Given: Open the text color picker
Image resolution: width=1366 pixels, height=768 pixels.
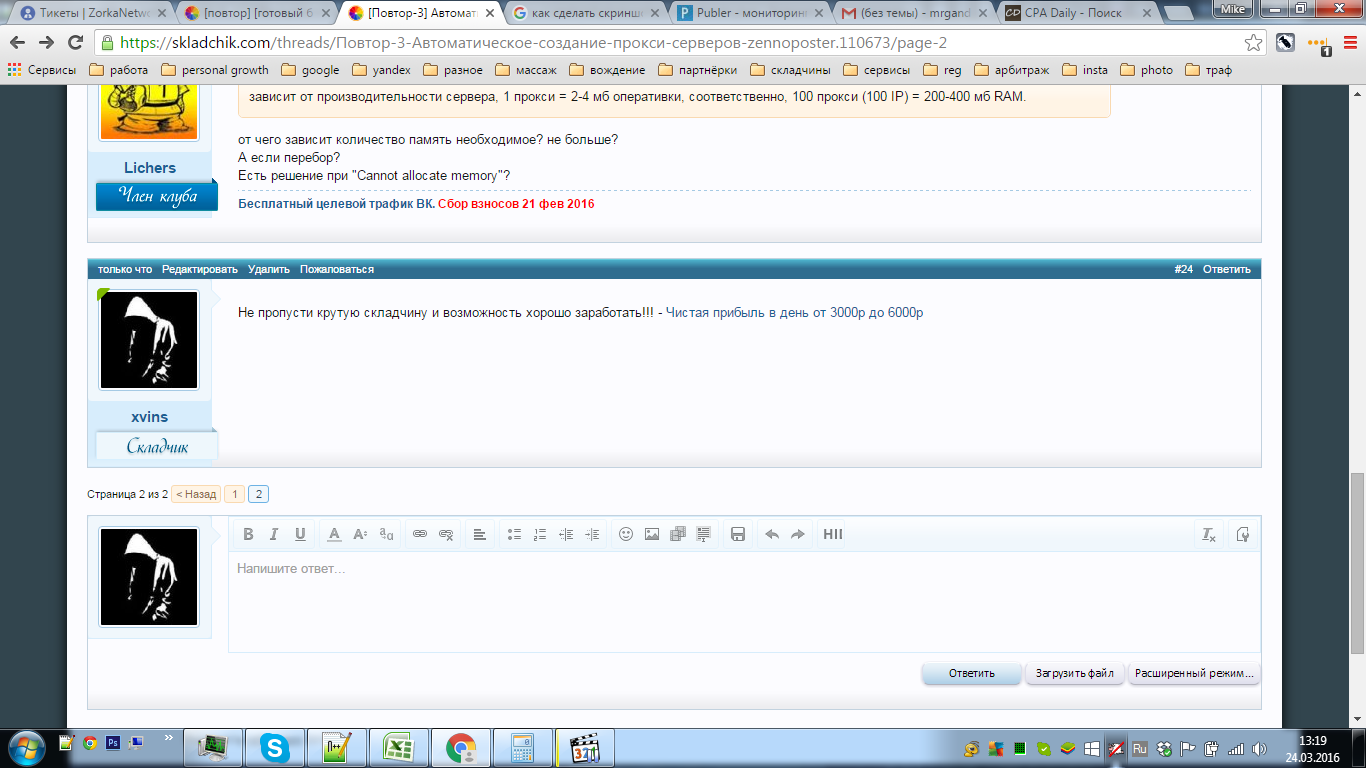Looking at the screenshot, I should tap(335, 534).
